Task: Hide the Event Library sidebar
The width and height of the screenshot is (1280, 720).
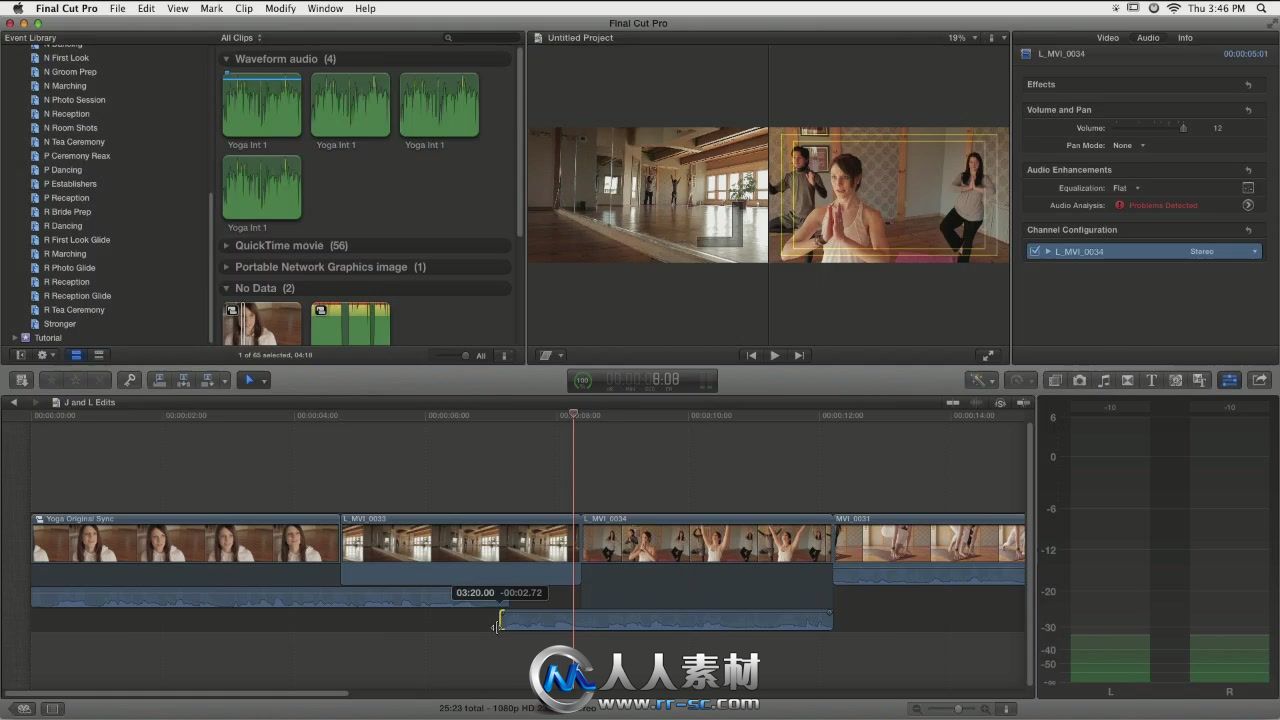Action: tap(21, 355)
